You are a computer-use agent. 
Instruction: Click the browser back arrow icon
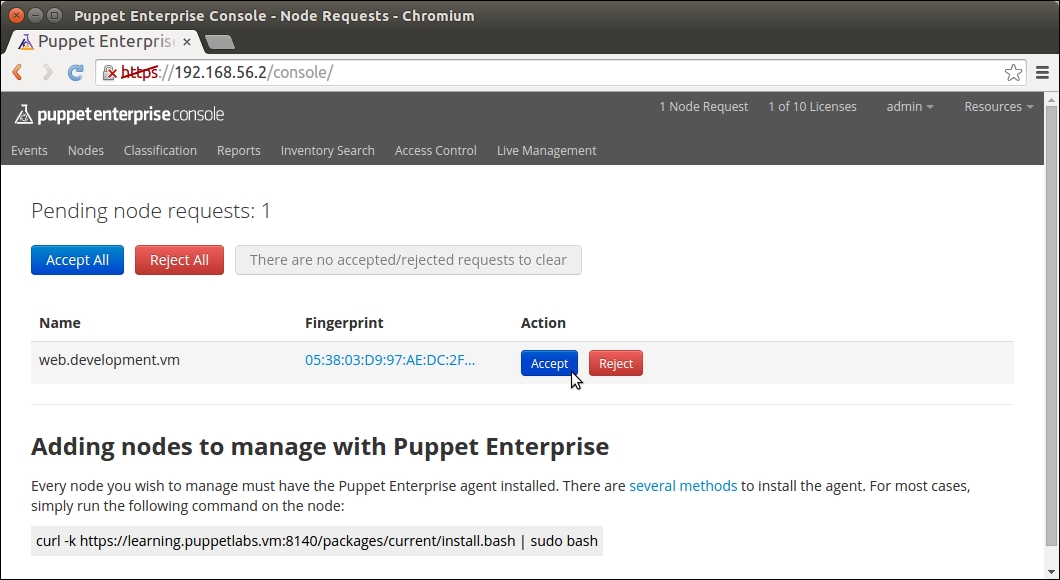coord(17,72)
